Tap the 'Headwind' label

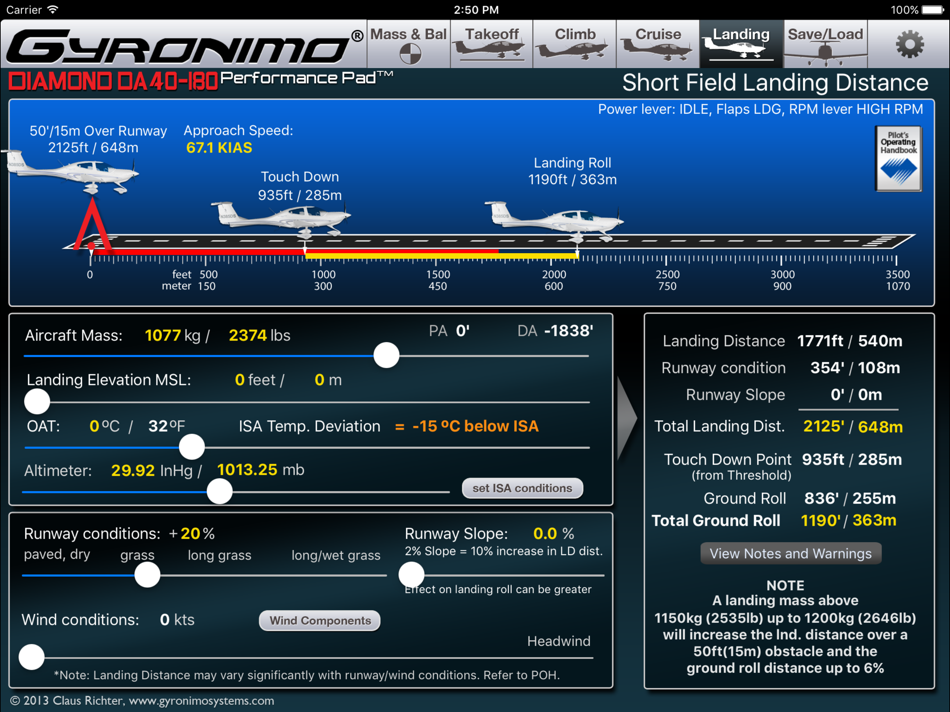pyautogui.click(x=559, y=641)
